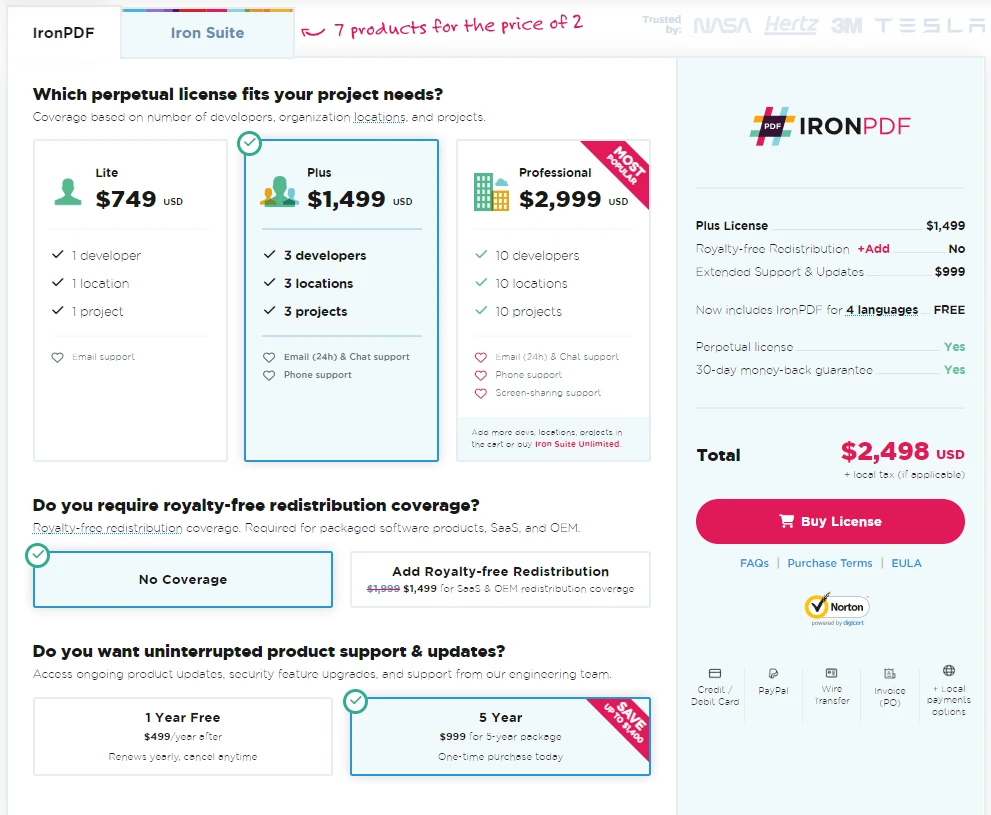Switch to the IronPDF tab
Viewport: 991px width, 815px height.
[63, 33]
